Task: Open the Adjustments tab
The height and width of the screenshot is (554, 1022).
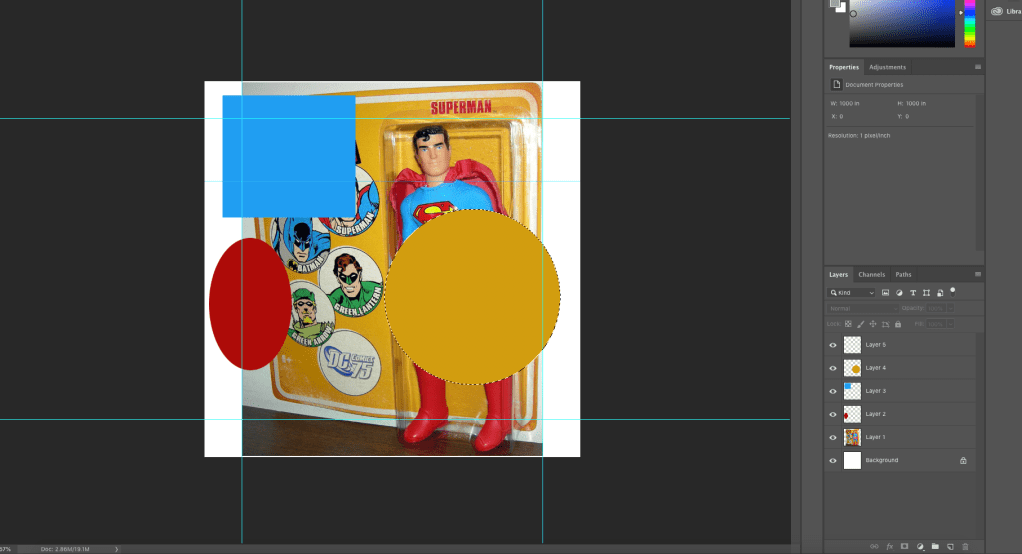Action: 887,67
